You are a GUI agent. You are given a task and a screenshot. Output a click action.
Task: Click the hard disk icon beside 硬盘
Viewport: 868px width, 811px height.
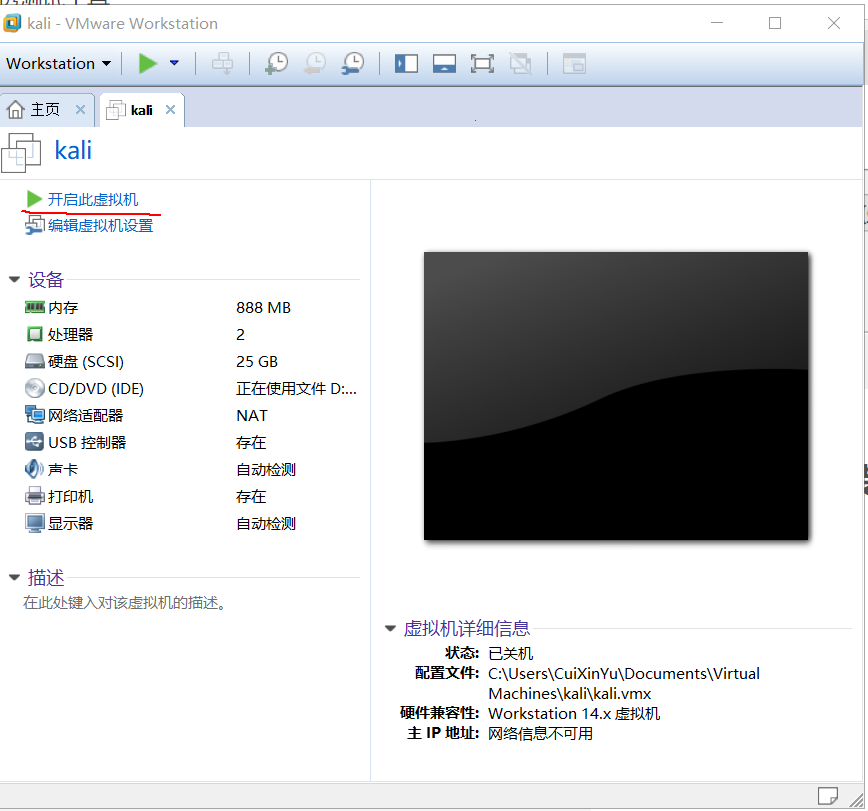click(x=34, y=361)
